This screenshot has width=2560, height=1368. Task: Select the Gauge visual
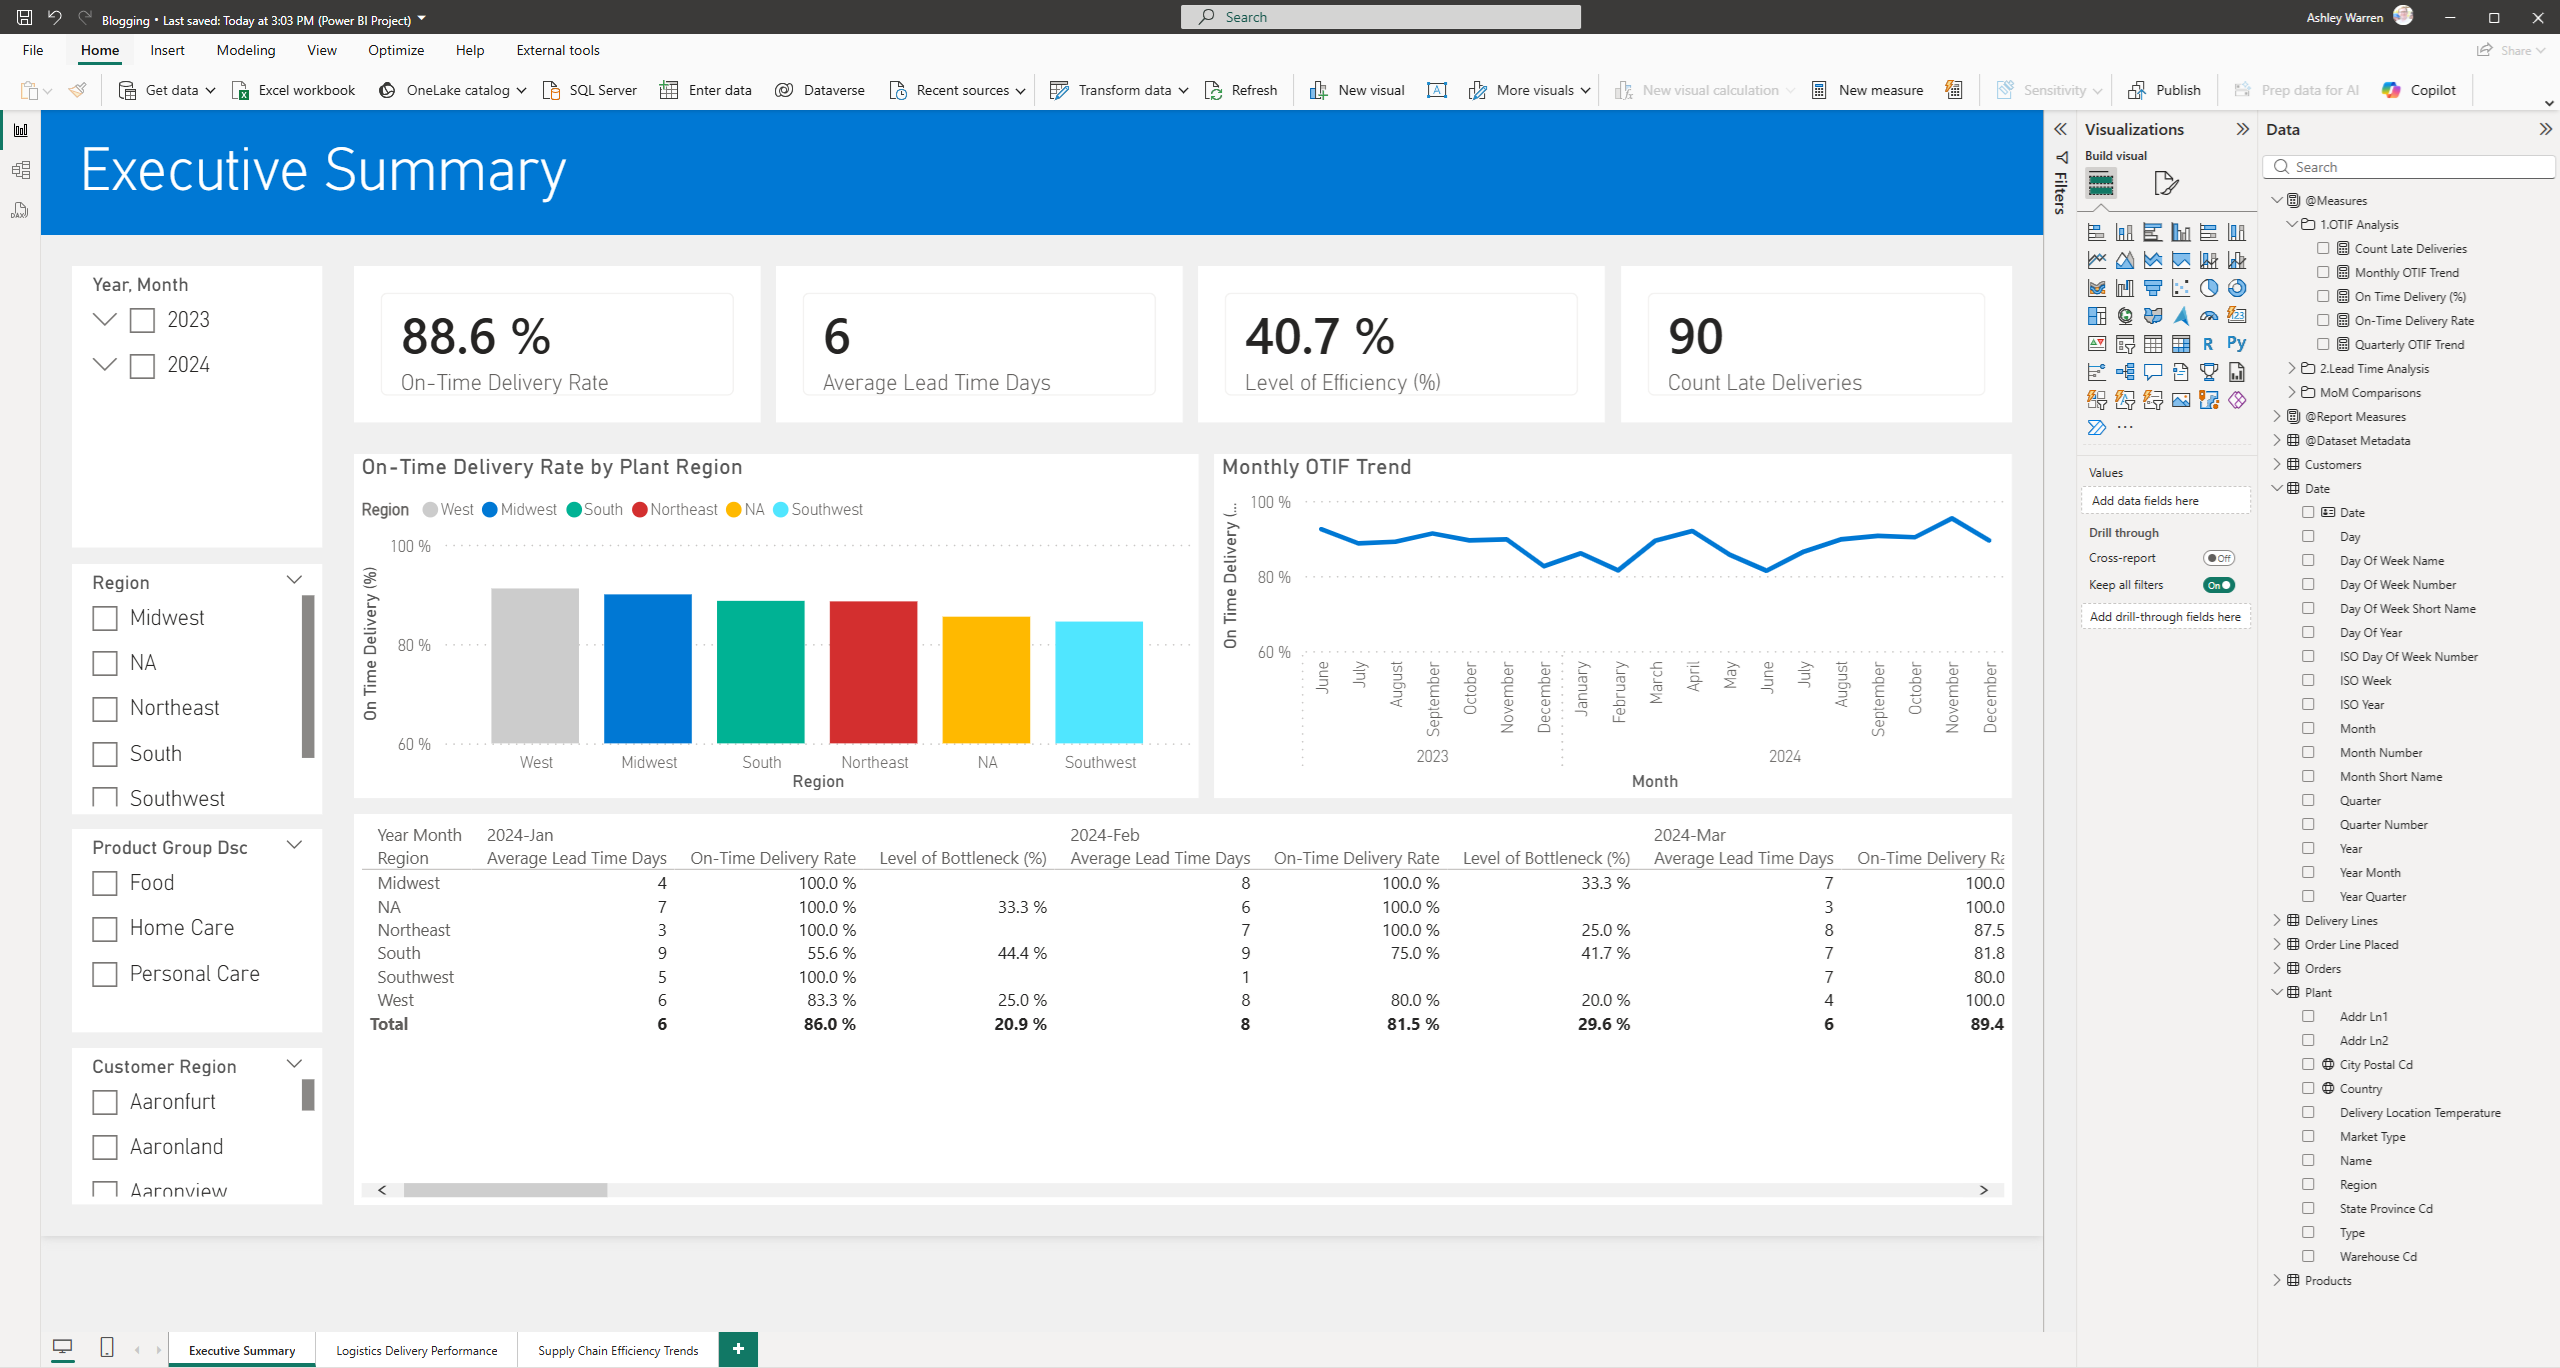tap(2209, 316)
